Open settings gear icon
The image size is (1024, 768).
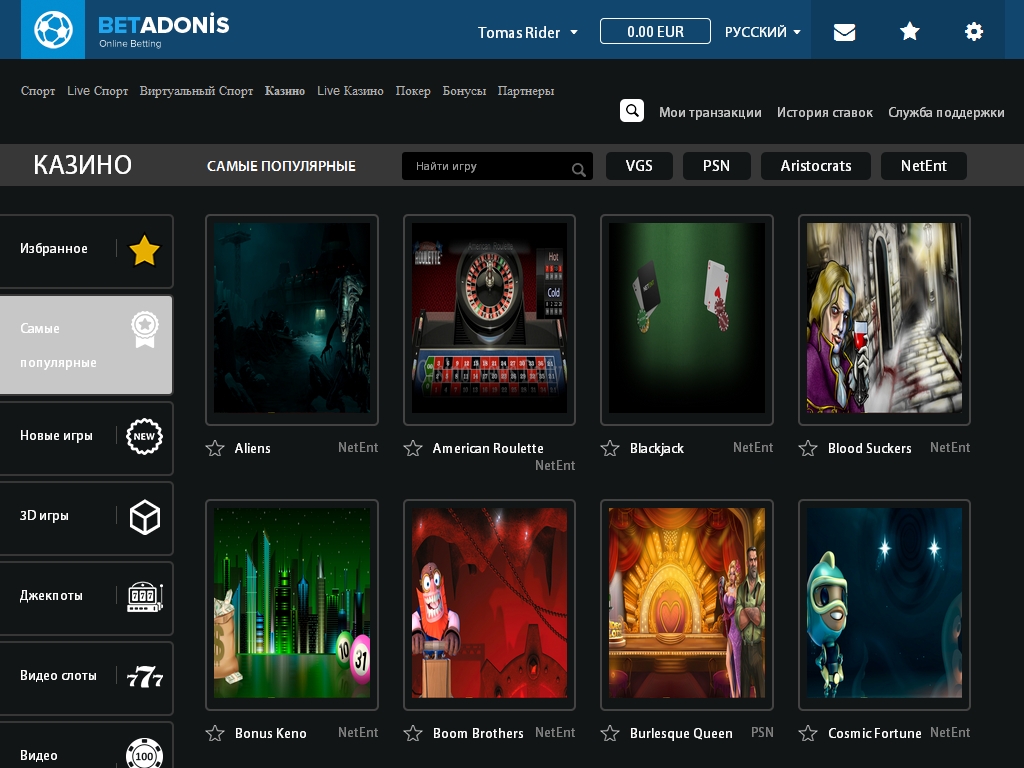click(x=973, y=32)
